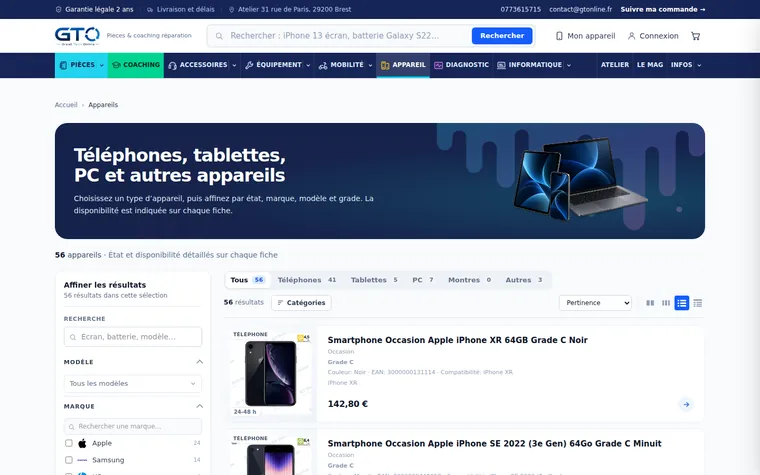The width and height of the screenshot is (760, 475).
Task: Expand the Accessoires menu chevron
Action: (x=234, y=65)
